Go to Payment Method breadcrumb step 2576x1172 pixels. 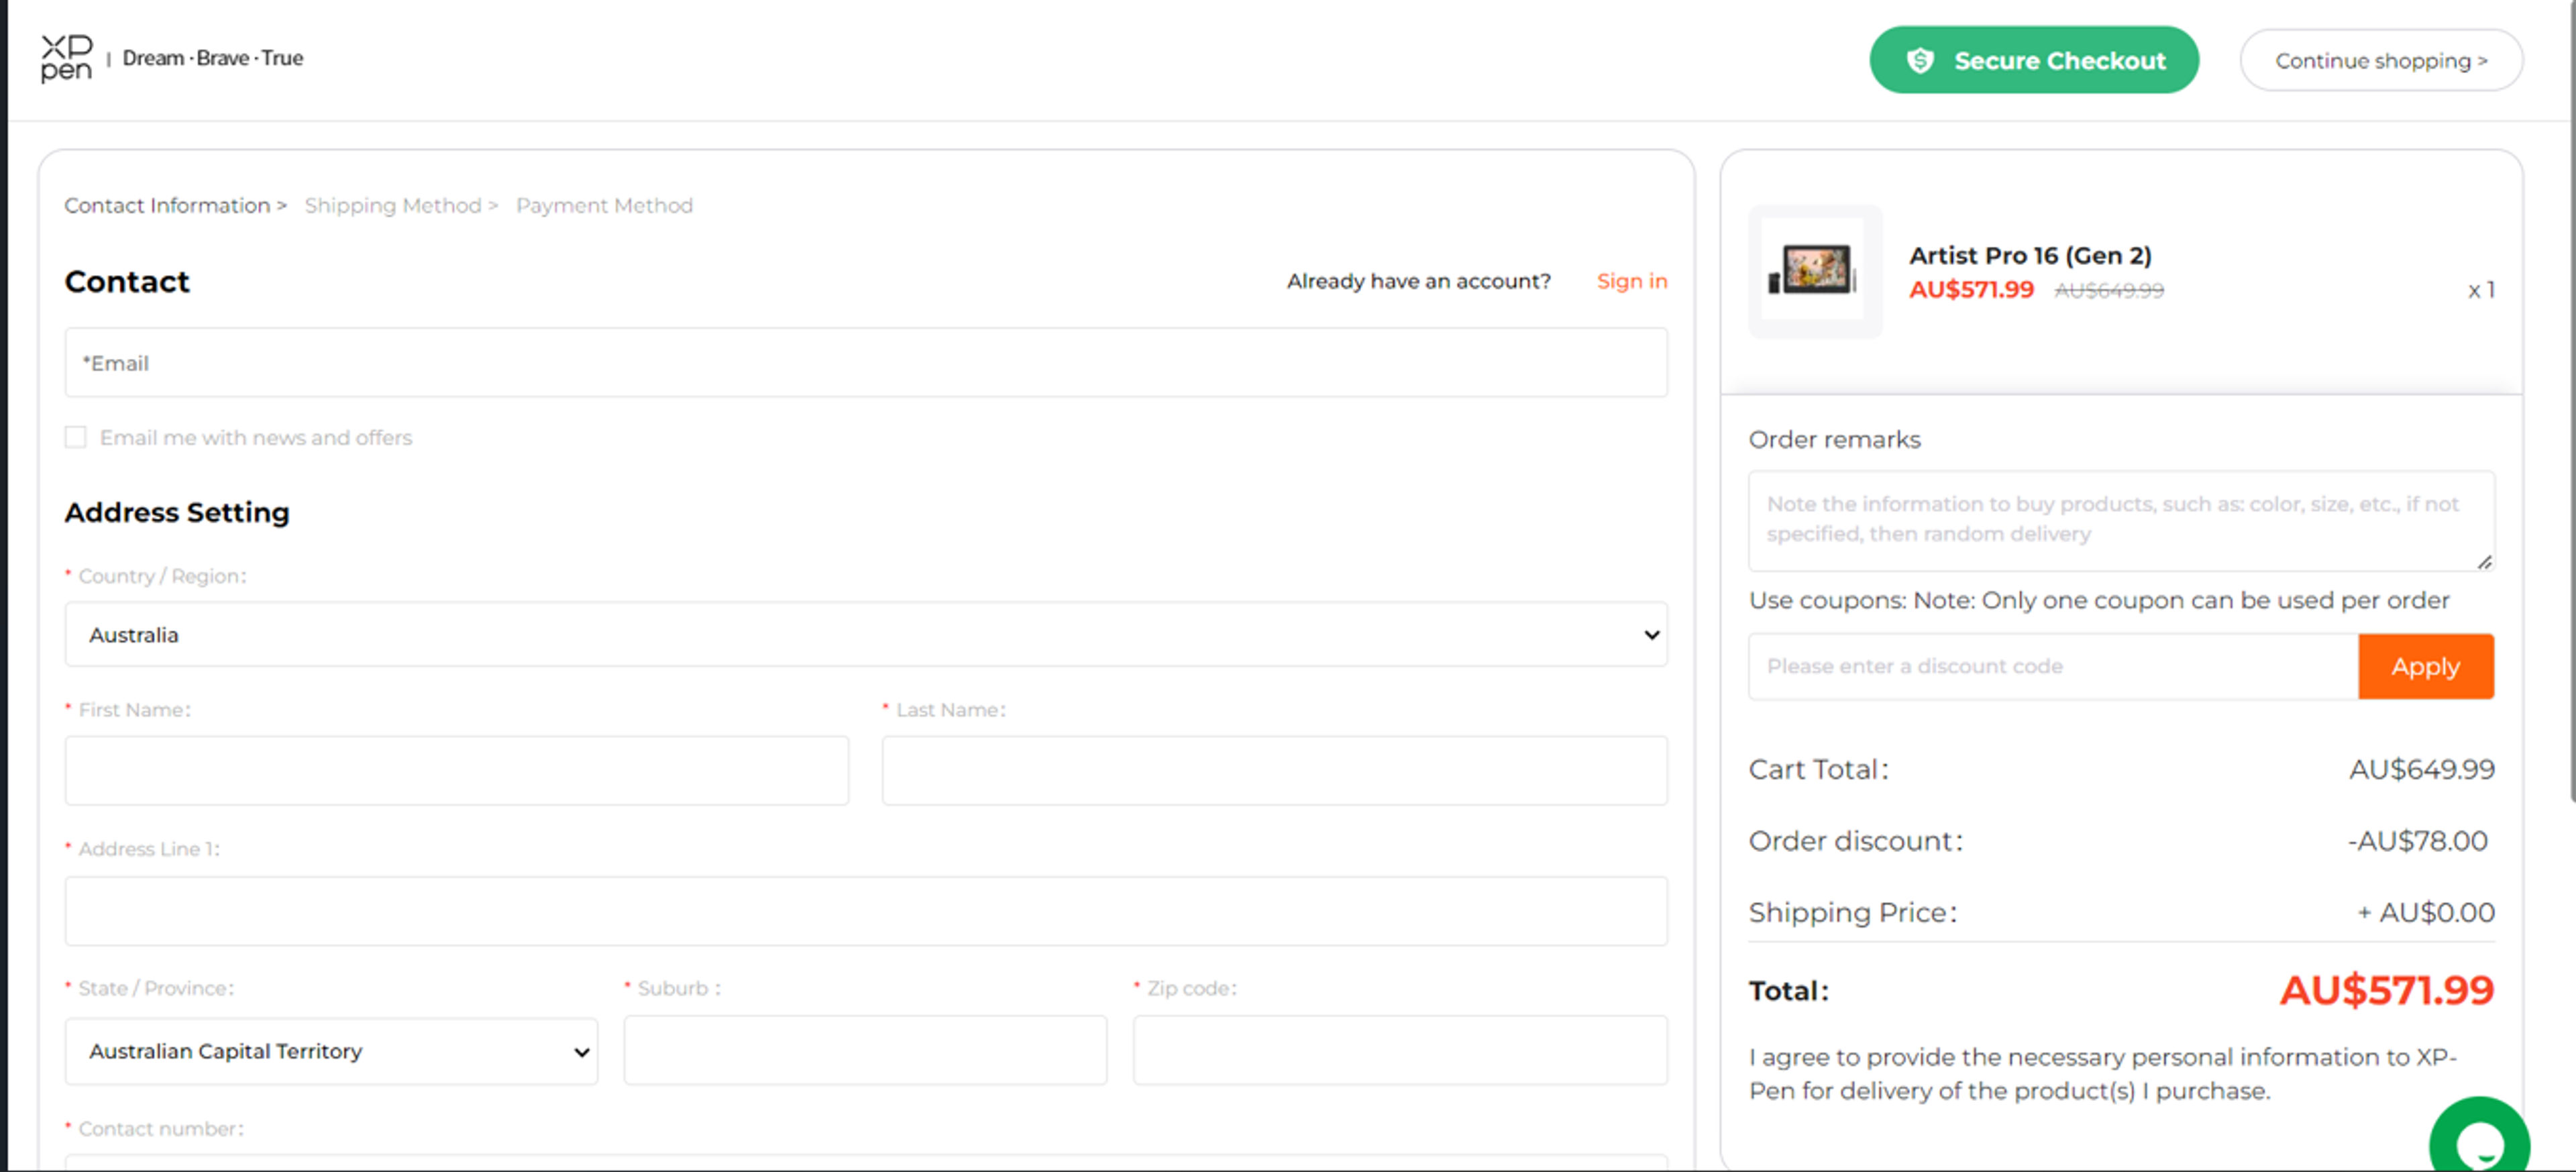[604, 205]
